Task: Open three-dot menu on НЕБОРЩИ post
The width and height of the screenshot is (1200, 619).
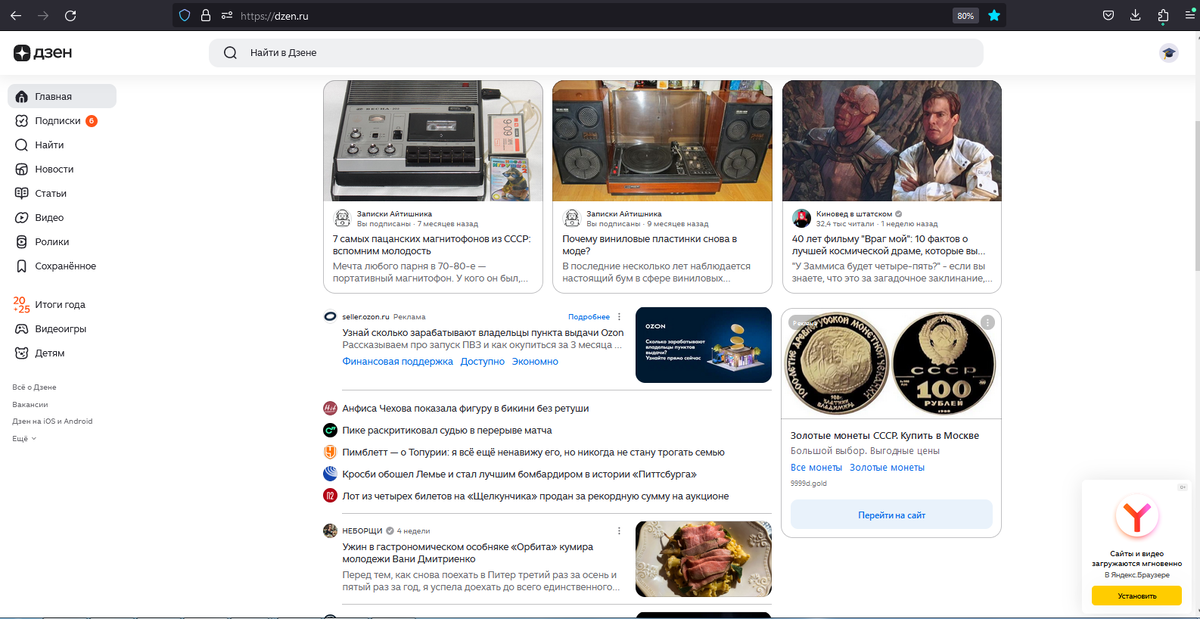Action: (619, 530)
